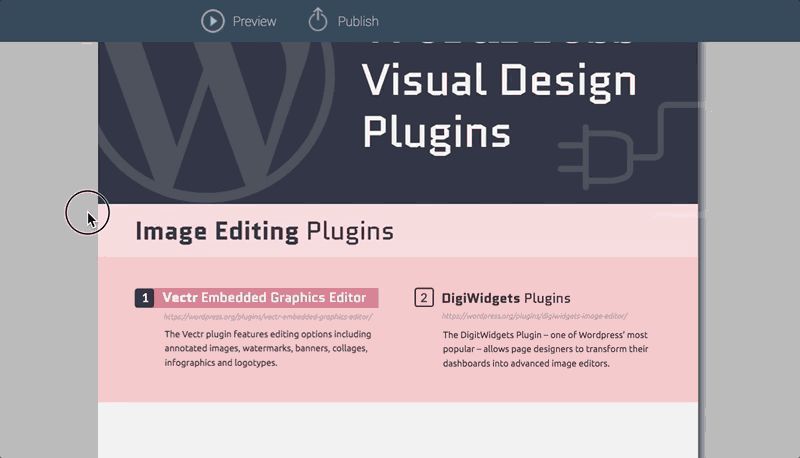
Task: Select the DigiWidgets plugin description paragraph
Action: click(545, 349)
